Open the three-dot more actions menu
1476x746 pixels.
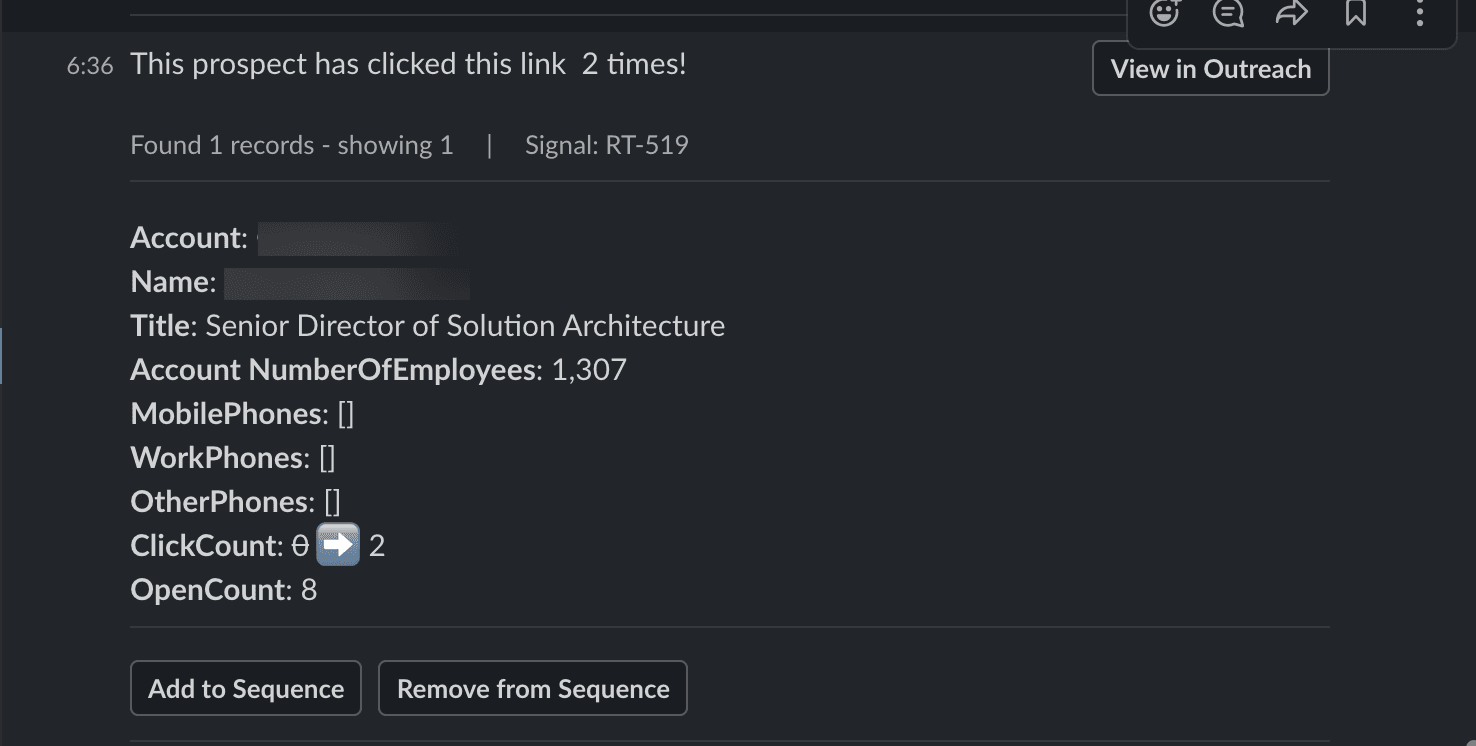pos(1420,14)
